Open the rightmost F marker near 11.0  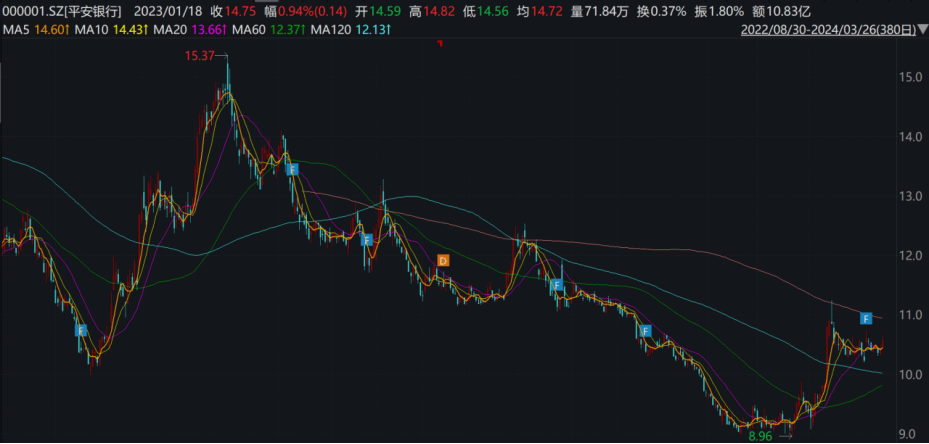pyautogui.click(x=867, y=318)
